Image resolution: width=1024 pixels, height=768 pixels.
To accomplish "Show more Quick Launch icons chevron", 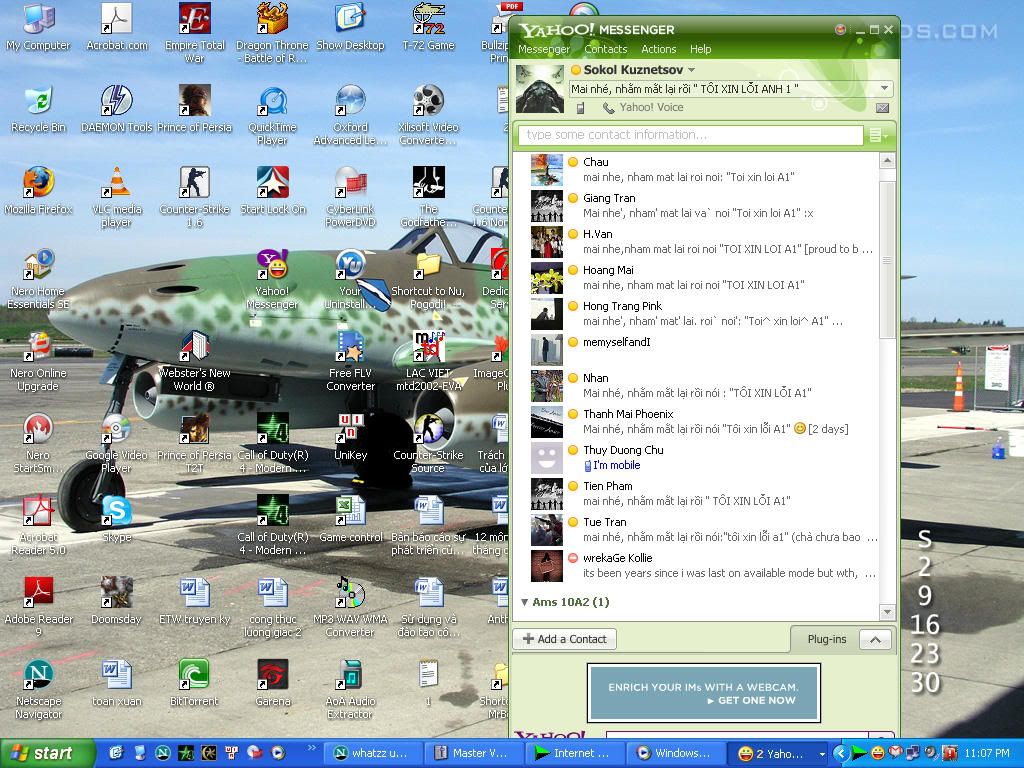I will pyautogui.click(x=311, y=748).
